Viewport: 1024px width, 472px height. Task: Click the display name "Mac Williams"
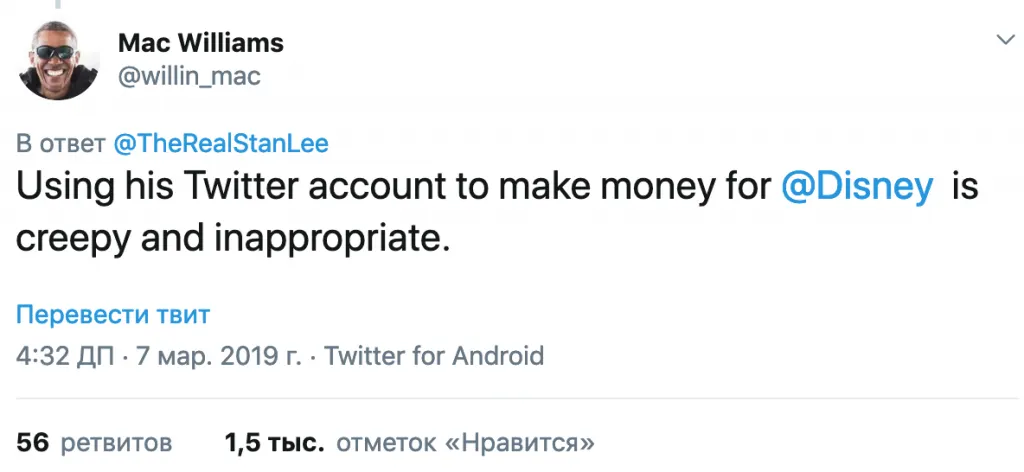tap(201, 43)
